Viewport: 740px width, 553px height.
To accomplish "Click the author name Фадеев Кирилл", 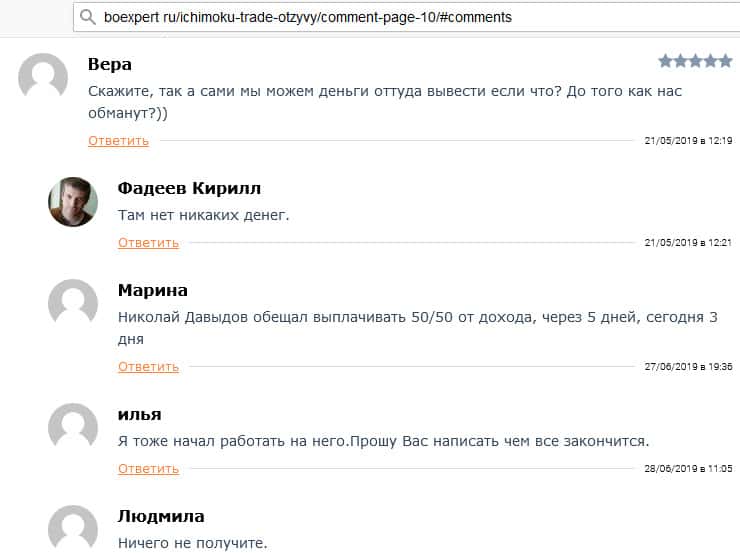I will click(190, 188).
